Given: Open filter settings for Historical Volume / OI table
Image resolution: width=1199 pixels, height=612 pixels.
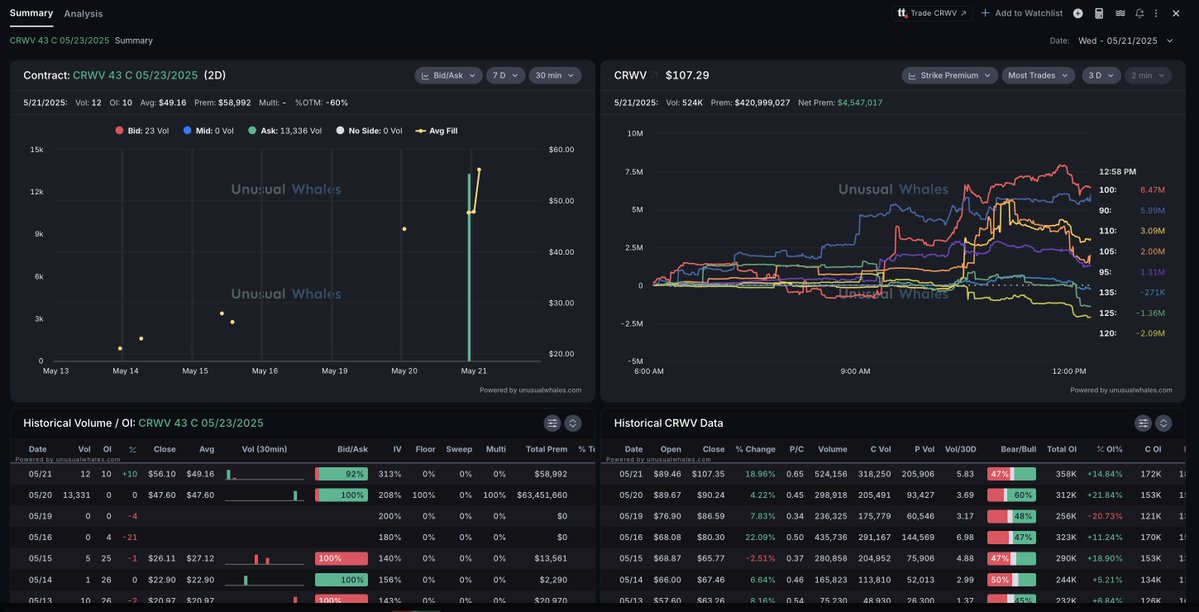Looking at the screenshot, I should (552, 423).
